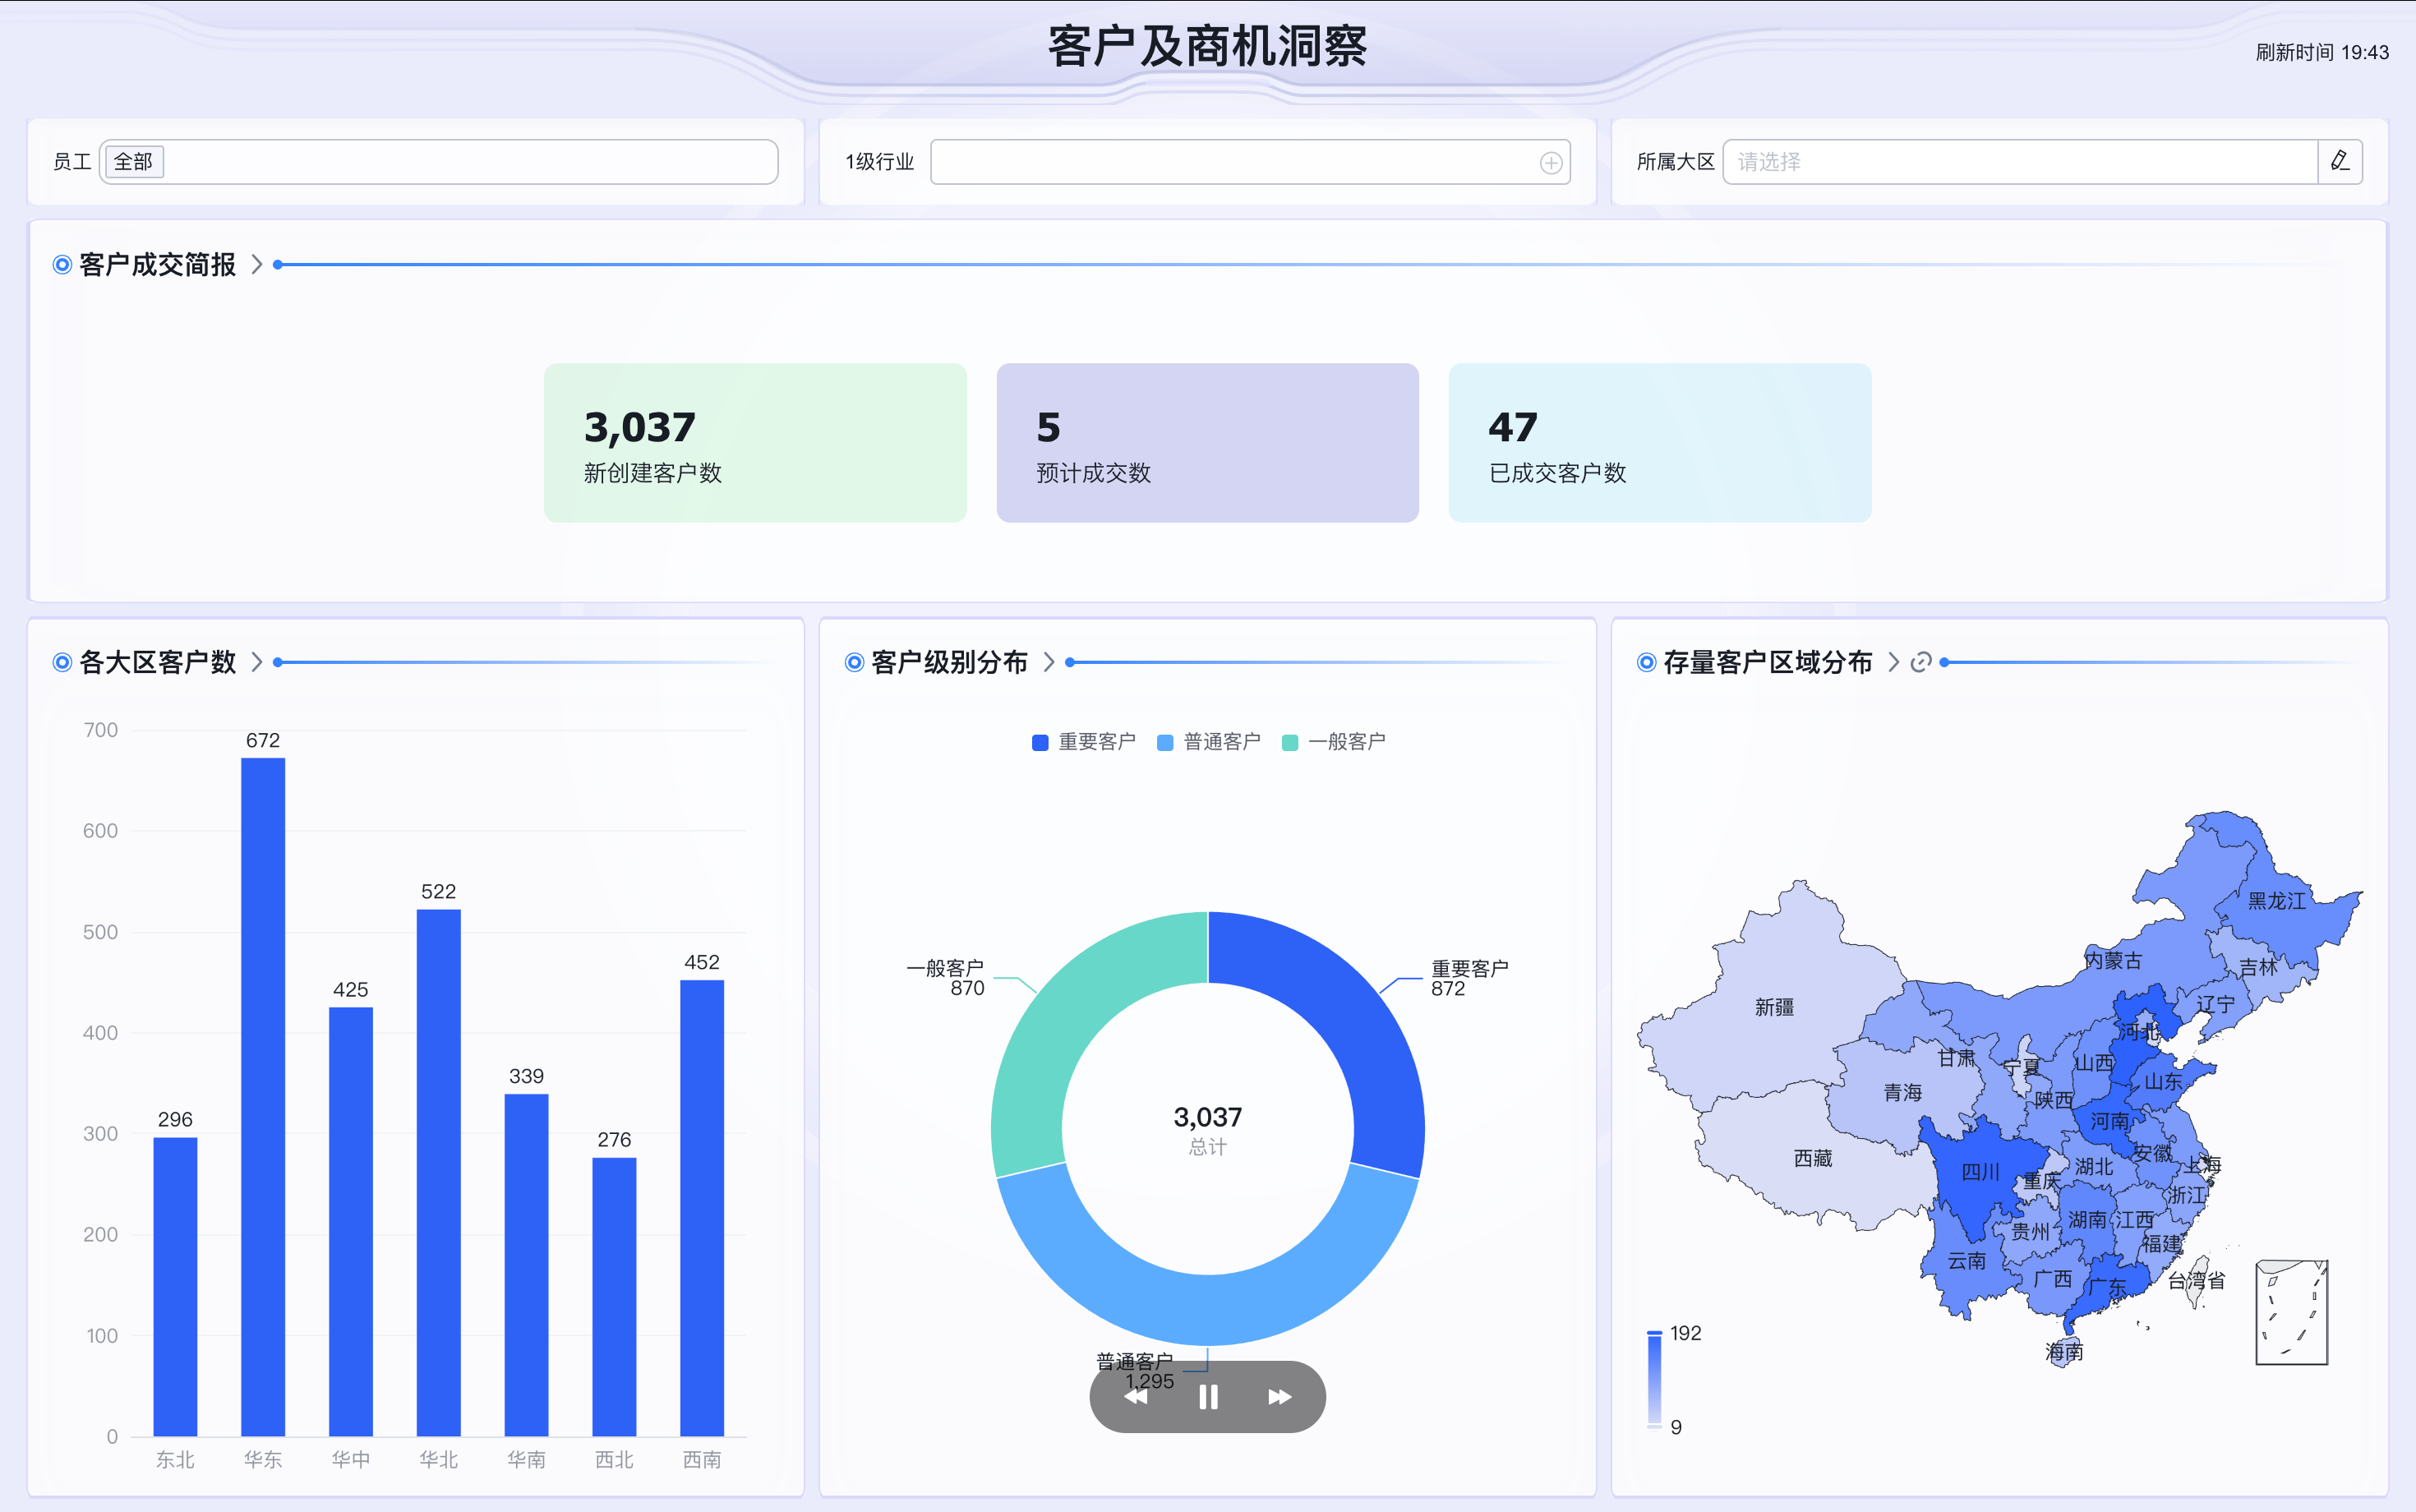Click the 普通客户 light blue legend swatch
The height and width of the screenshot is (1512, 2416).
pos(1165,742)
